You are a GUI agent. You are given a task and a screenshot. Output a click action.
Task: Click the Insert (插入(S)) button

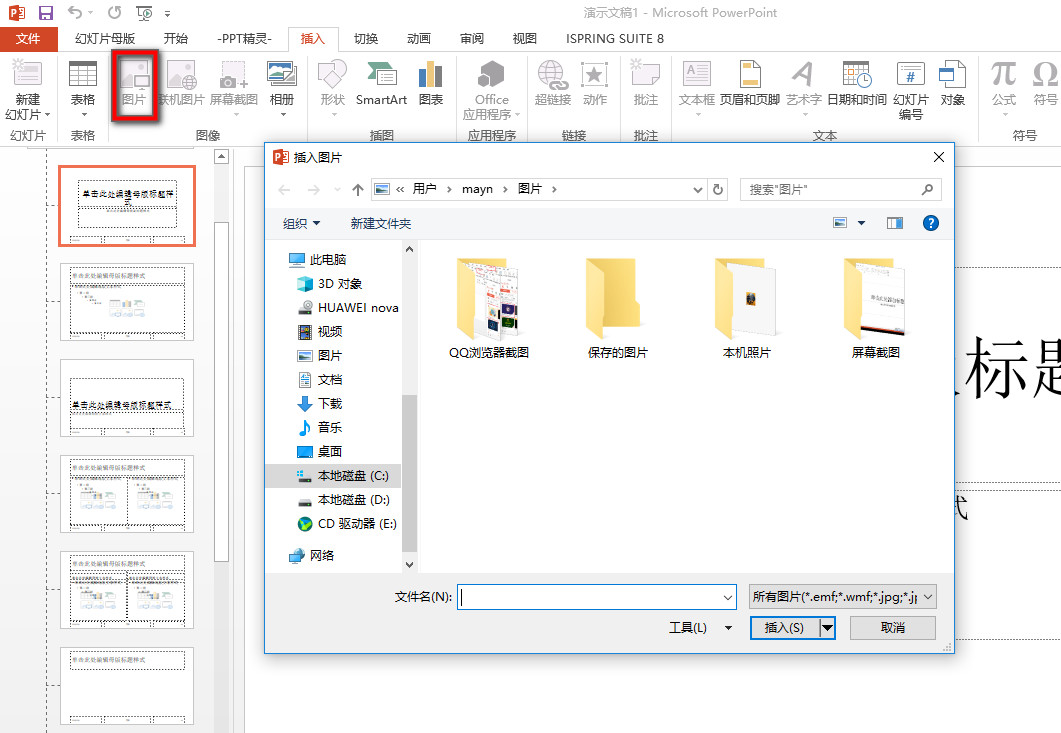pos(785,628)
